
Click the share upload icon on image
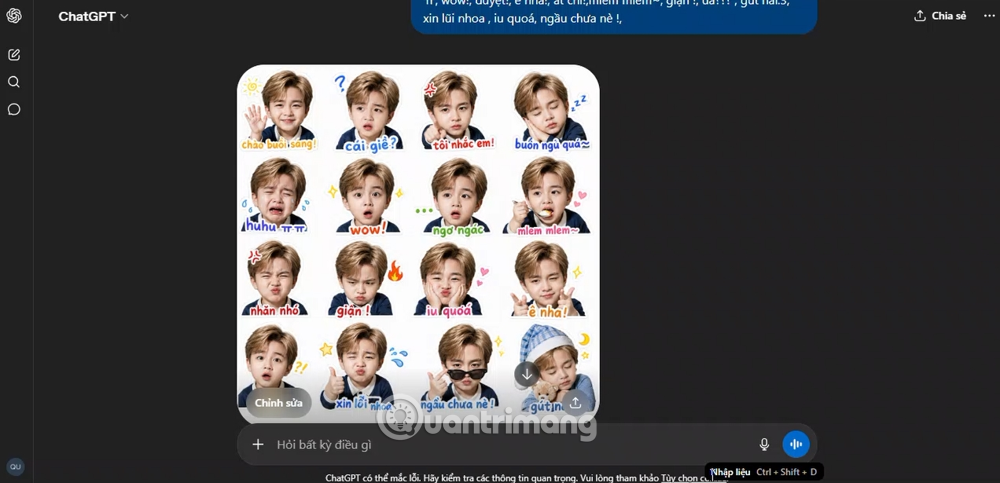tap(575, 403)
